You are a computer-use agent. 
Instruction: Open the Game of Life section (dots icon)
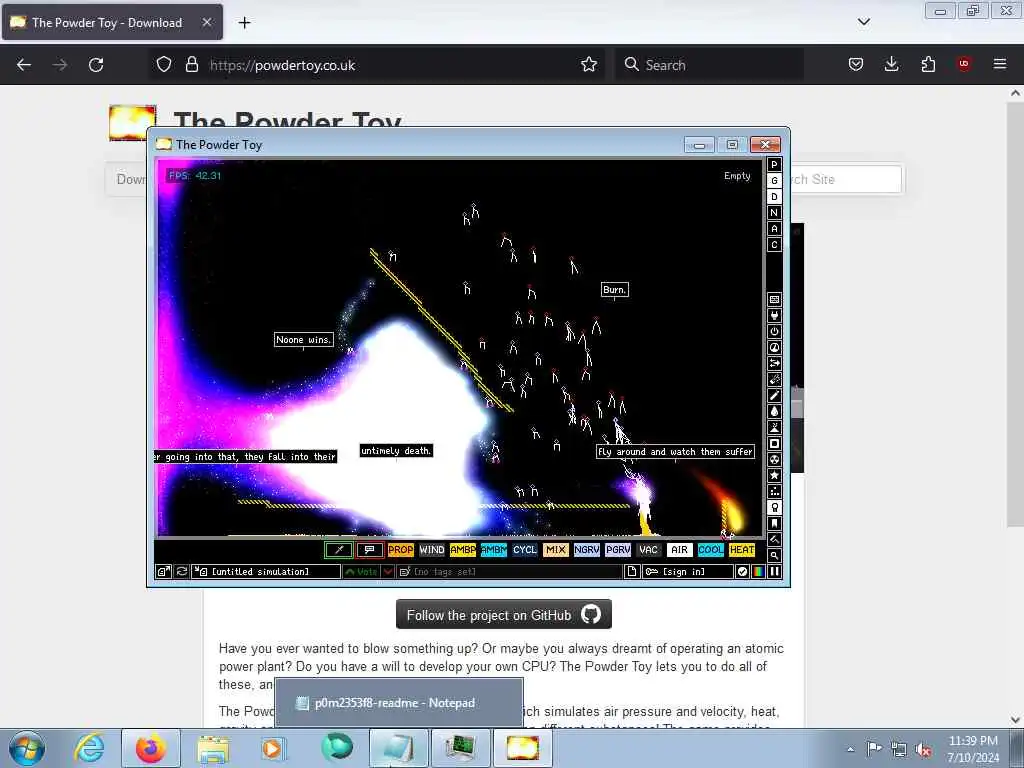pyautogui.click(x=774, y=492)
